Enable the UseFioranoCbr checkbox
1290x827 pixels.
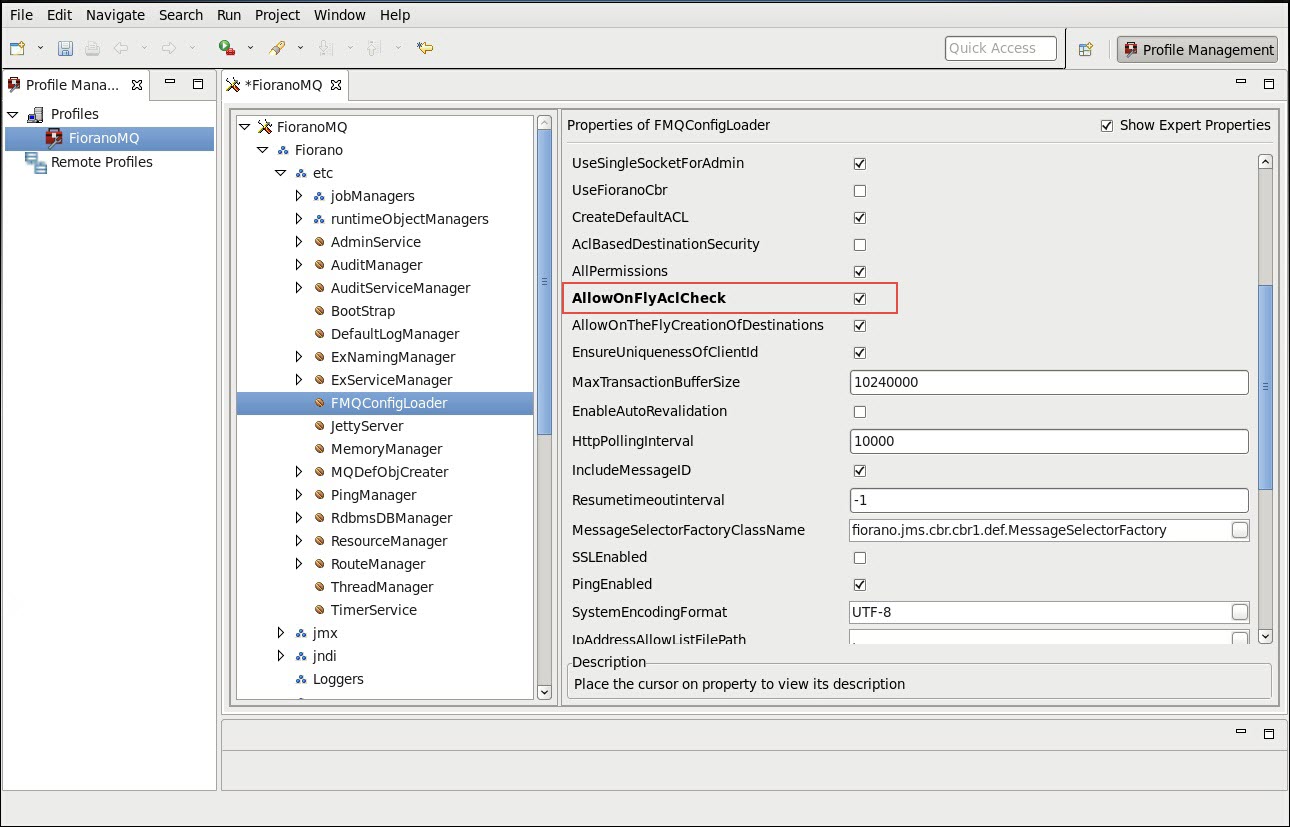860,191
